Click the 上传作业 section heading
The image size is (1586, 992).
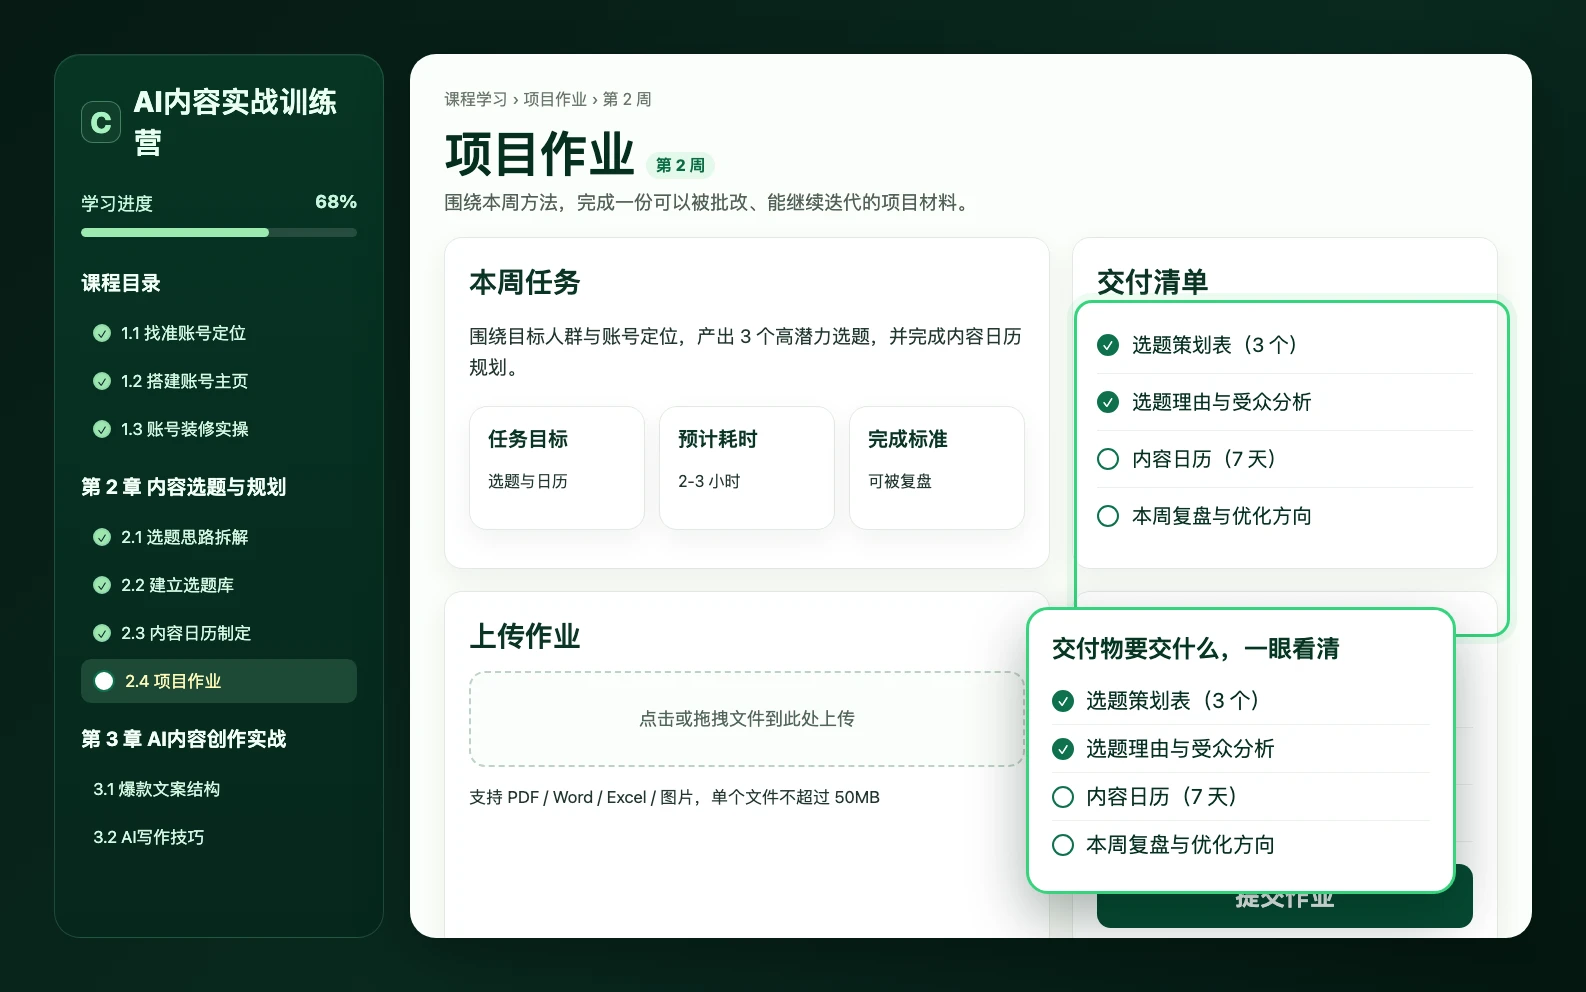coord(525,637)
